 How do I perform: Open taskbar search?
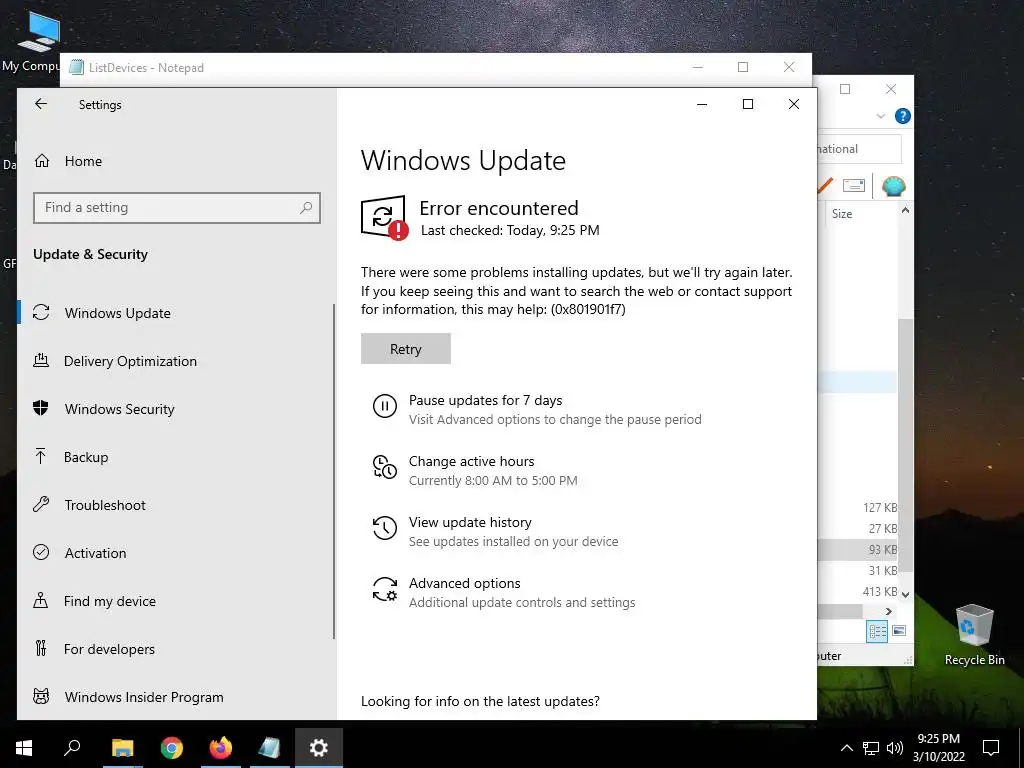[x=72, y=748]
